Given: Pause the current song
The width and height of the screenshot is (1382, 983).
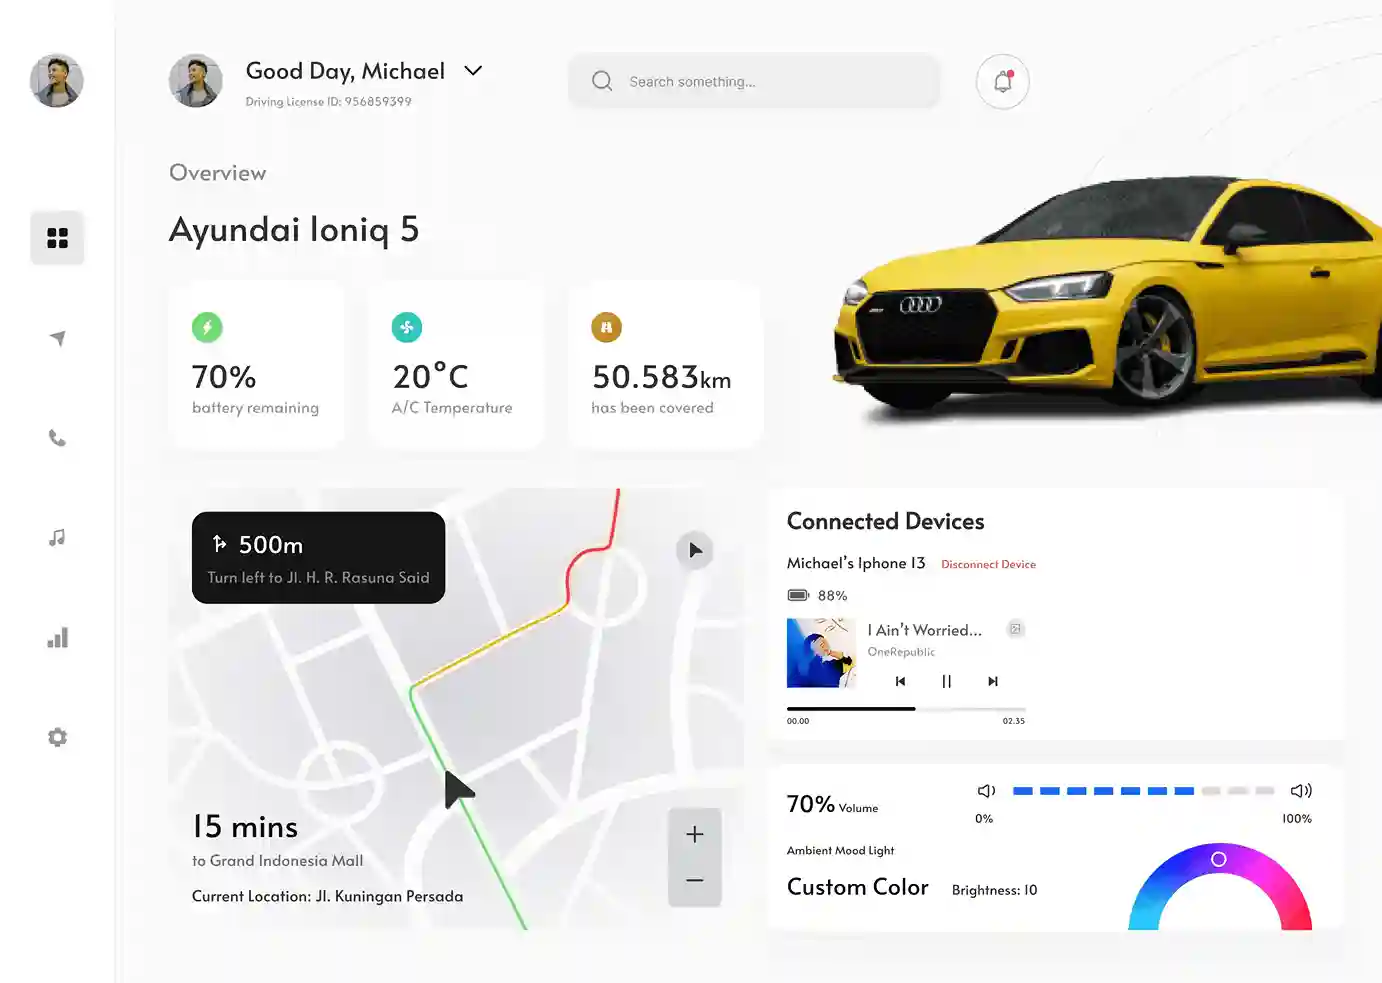Looking at the screenshot, I should click(x=946, y=681).
